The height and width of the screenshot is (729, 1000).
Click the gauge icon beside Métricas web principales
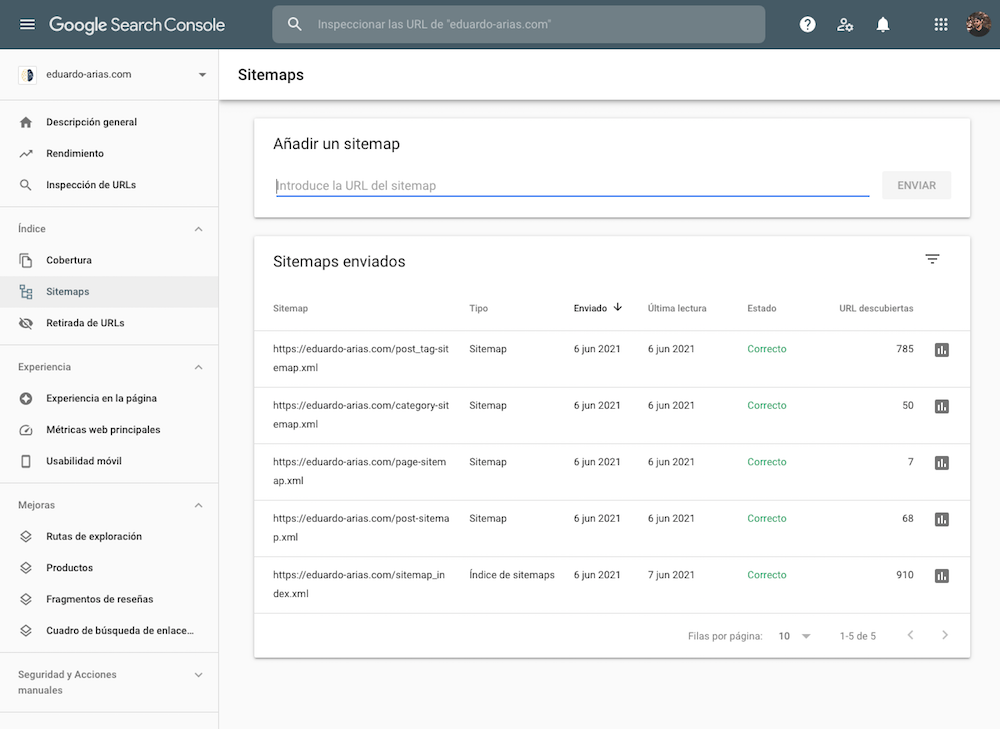[26, 430]
